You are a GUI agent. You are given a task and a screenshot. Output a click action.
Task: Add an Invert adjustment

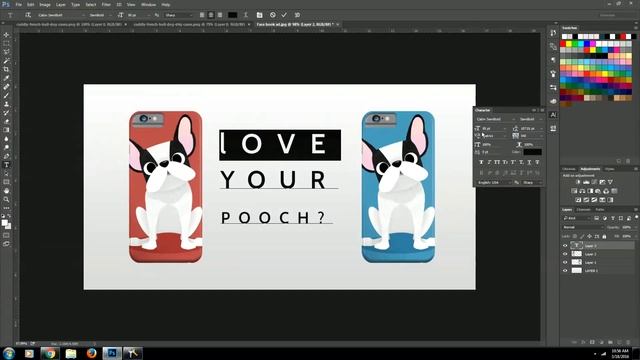(578, 200)
